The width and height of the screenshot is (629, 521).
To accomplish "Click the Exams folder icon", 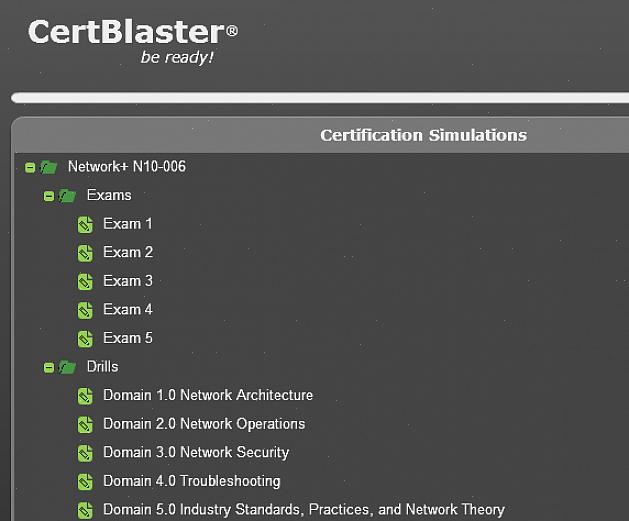I will tap(67, 196).
